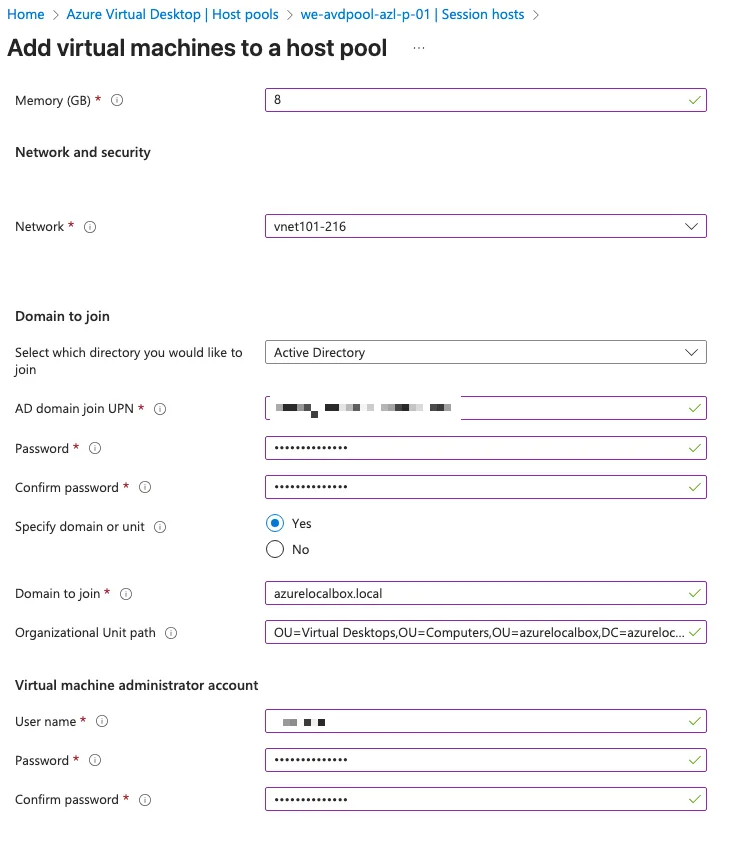Click info icon beside Specify domain or unit
The width and height of the screenshot is (752, 848).
click(x=160, y=527)
